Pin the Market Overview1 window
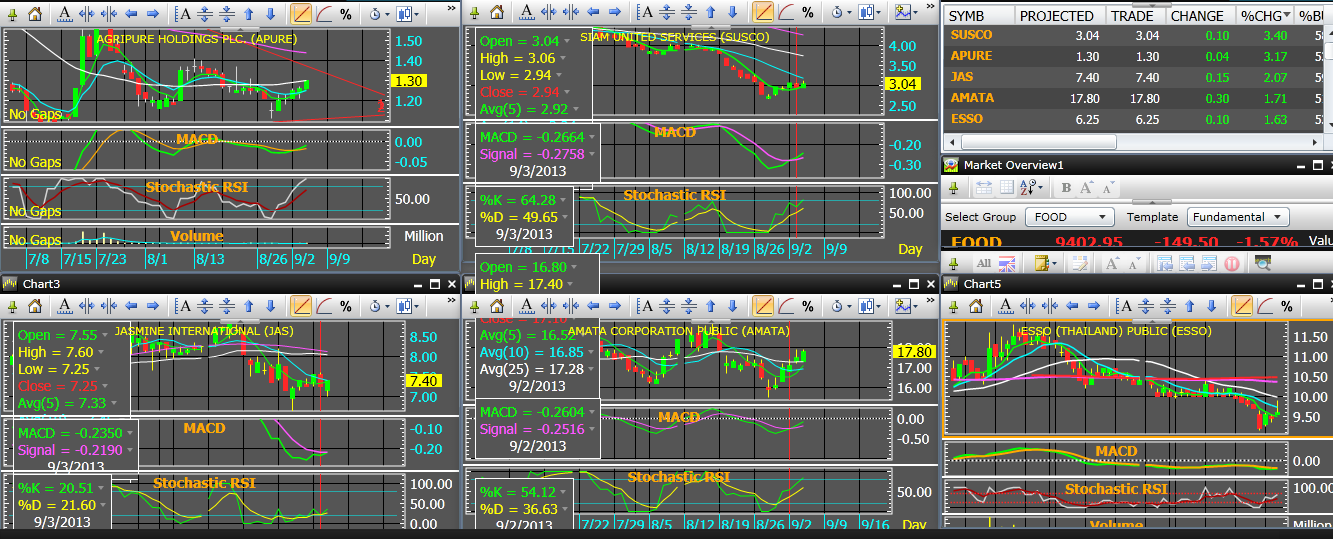 (953, 188)
